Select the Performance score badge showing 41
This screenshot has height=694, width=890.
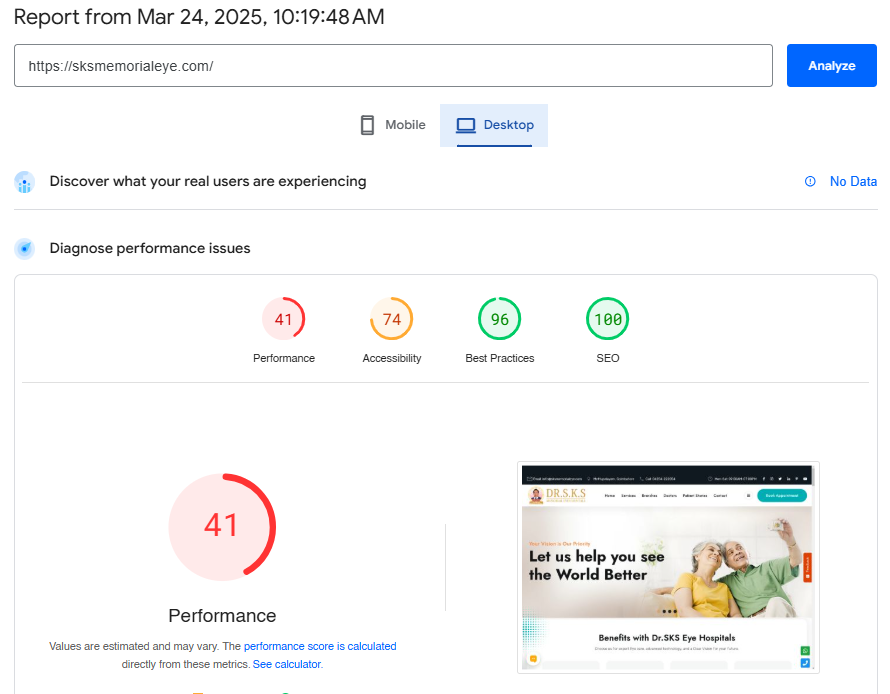click(284, 318)
